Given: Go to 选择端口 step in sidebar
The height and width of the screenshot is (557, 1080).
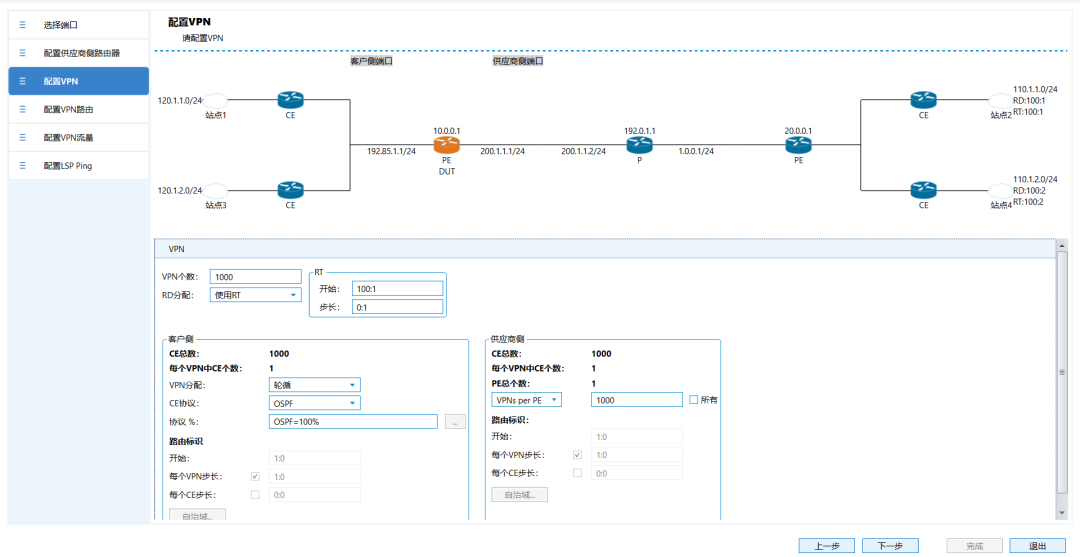Looking at the screenshot, I should [x=78, y=23].
